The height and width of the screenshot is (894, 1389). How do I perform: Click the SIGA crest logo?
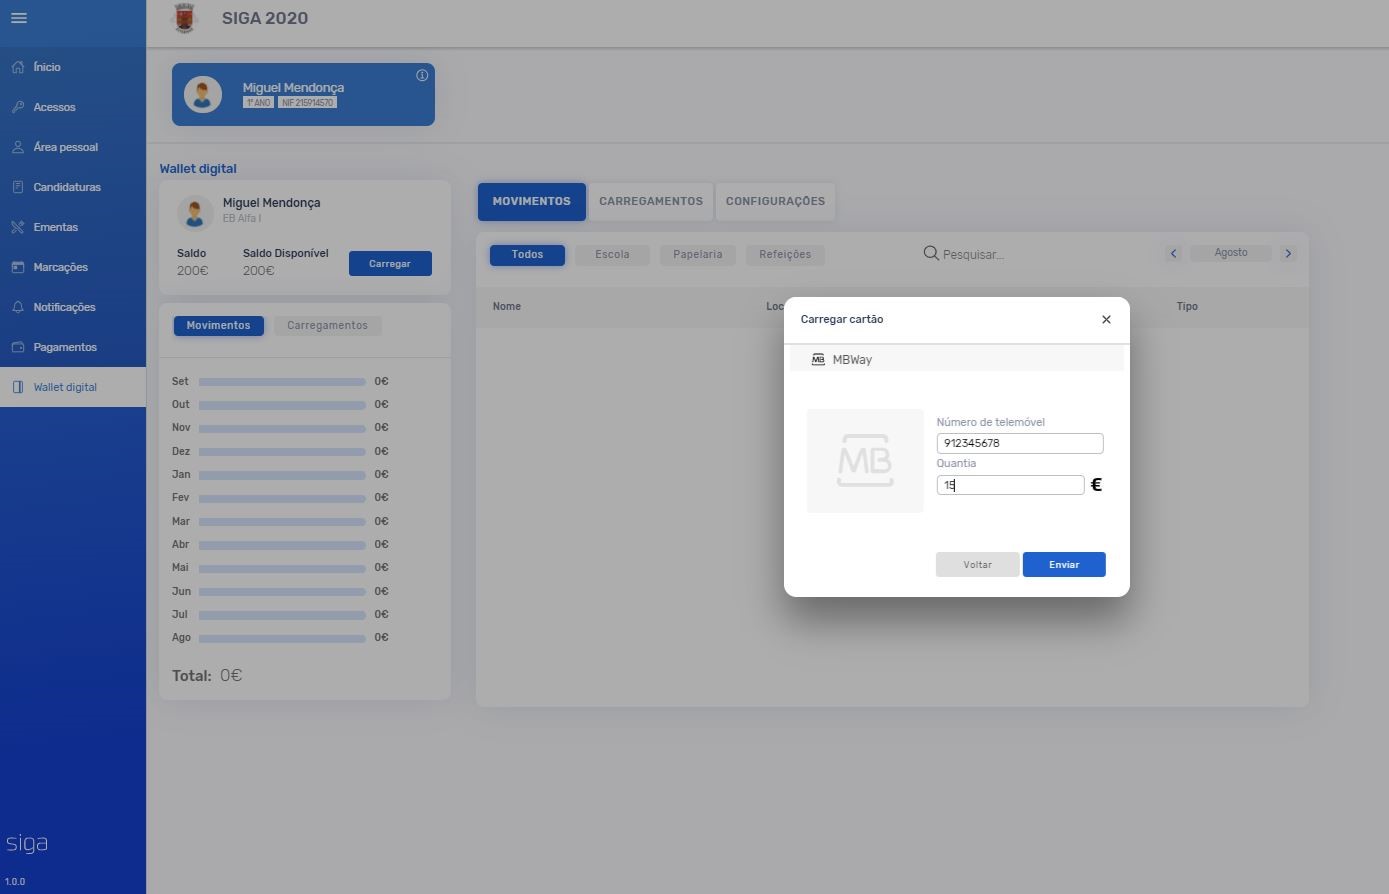[x=185, y=18]
